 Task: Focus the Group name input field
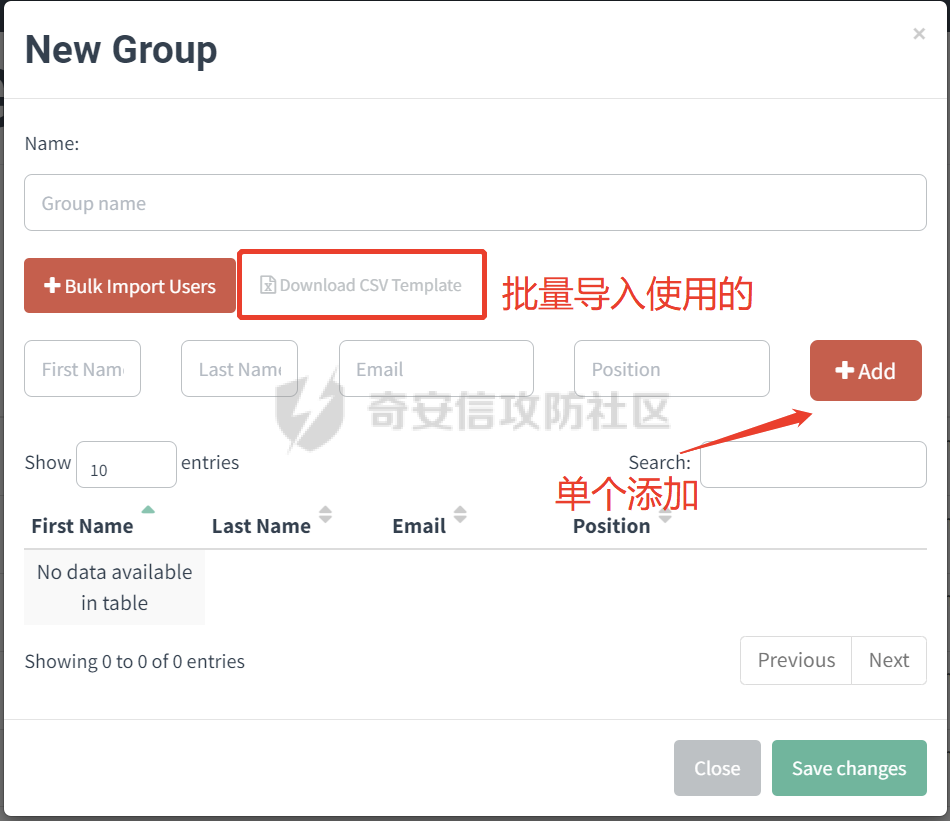tap(475, 203)
